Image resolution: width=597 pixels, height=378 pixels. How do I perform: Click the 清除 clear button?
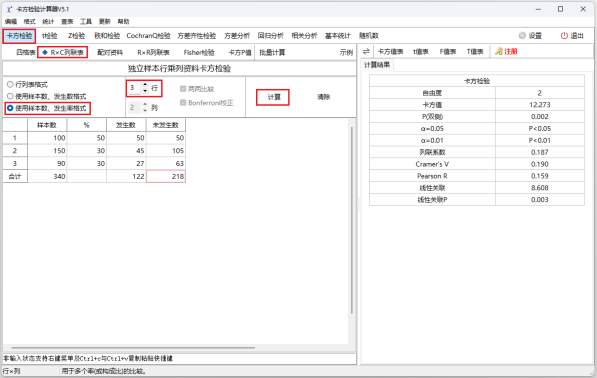pyautogui.click(x=324, y=97)
